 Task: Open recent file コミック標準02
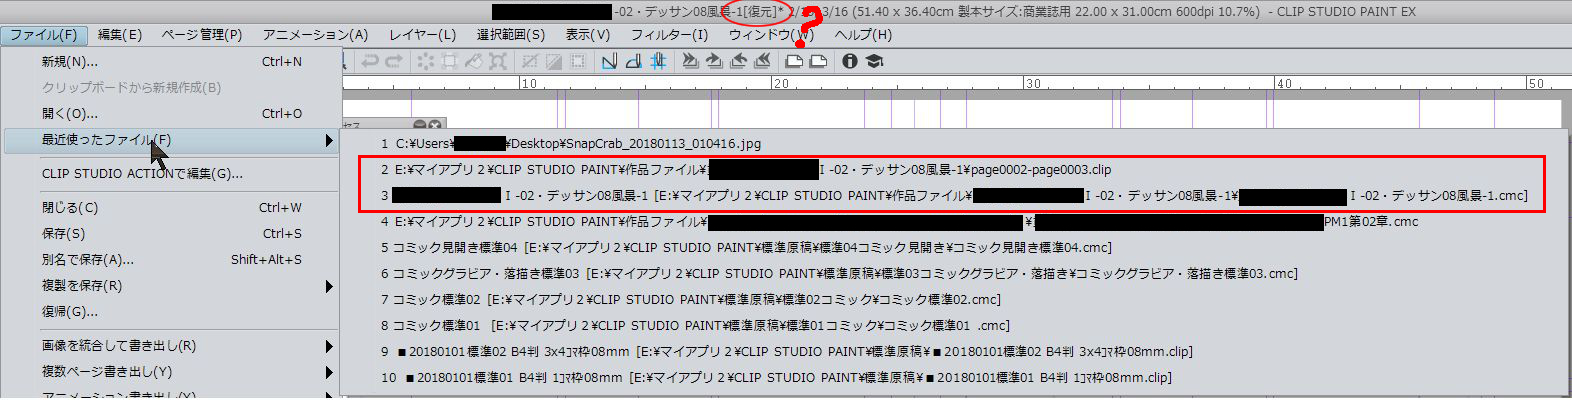pyautogui.click(x=953, y=300)
